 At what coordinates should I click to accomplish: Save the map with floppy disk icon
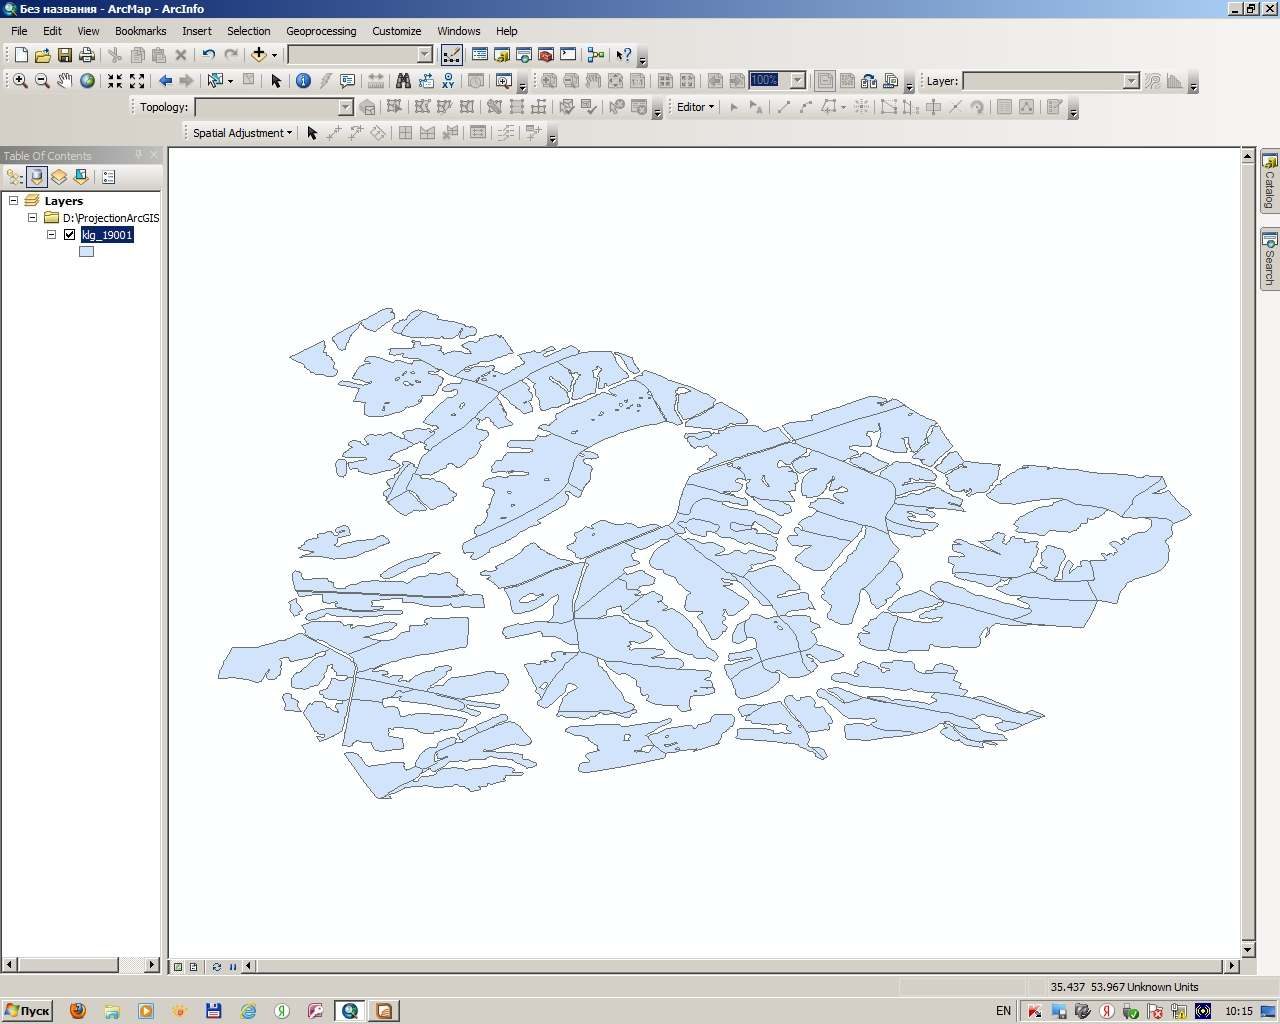(x=64, y=55)
